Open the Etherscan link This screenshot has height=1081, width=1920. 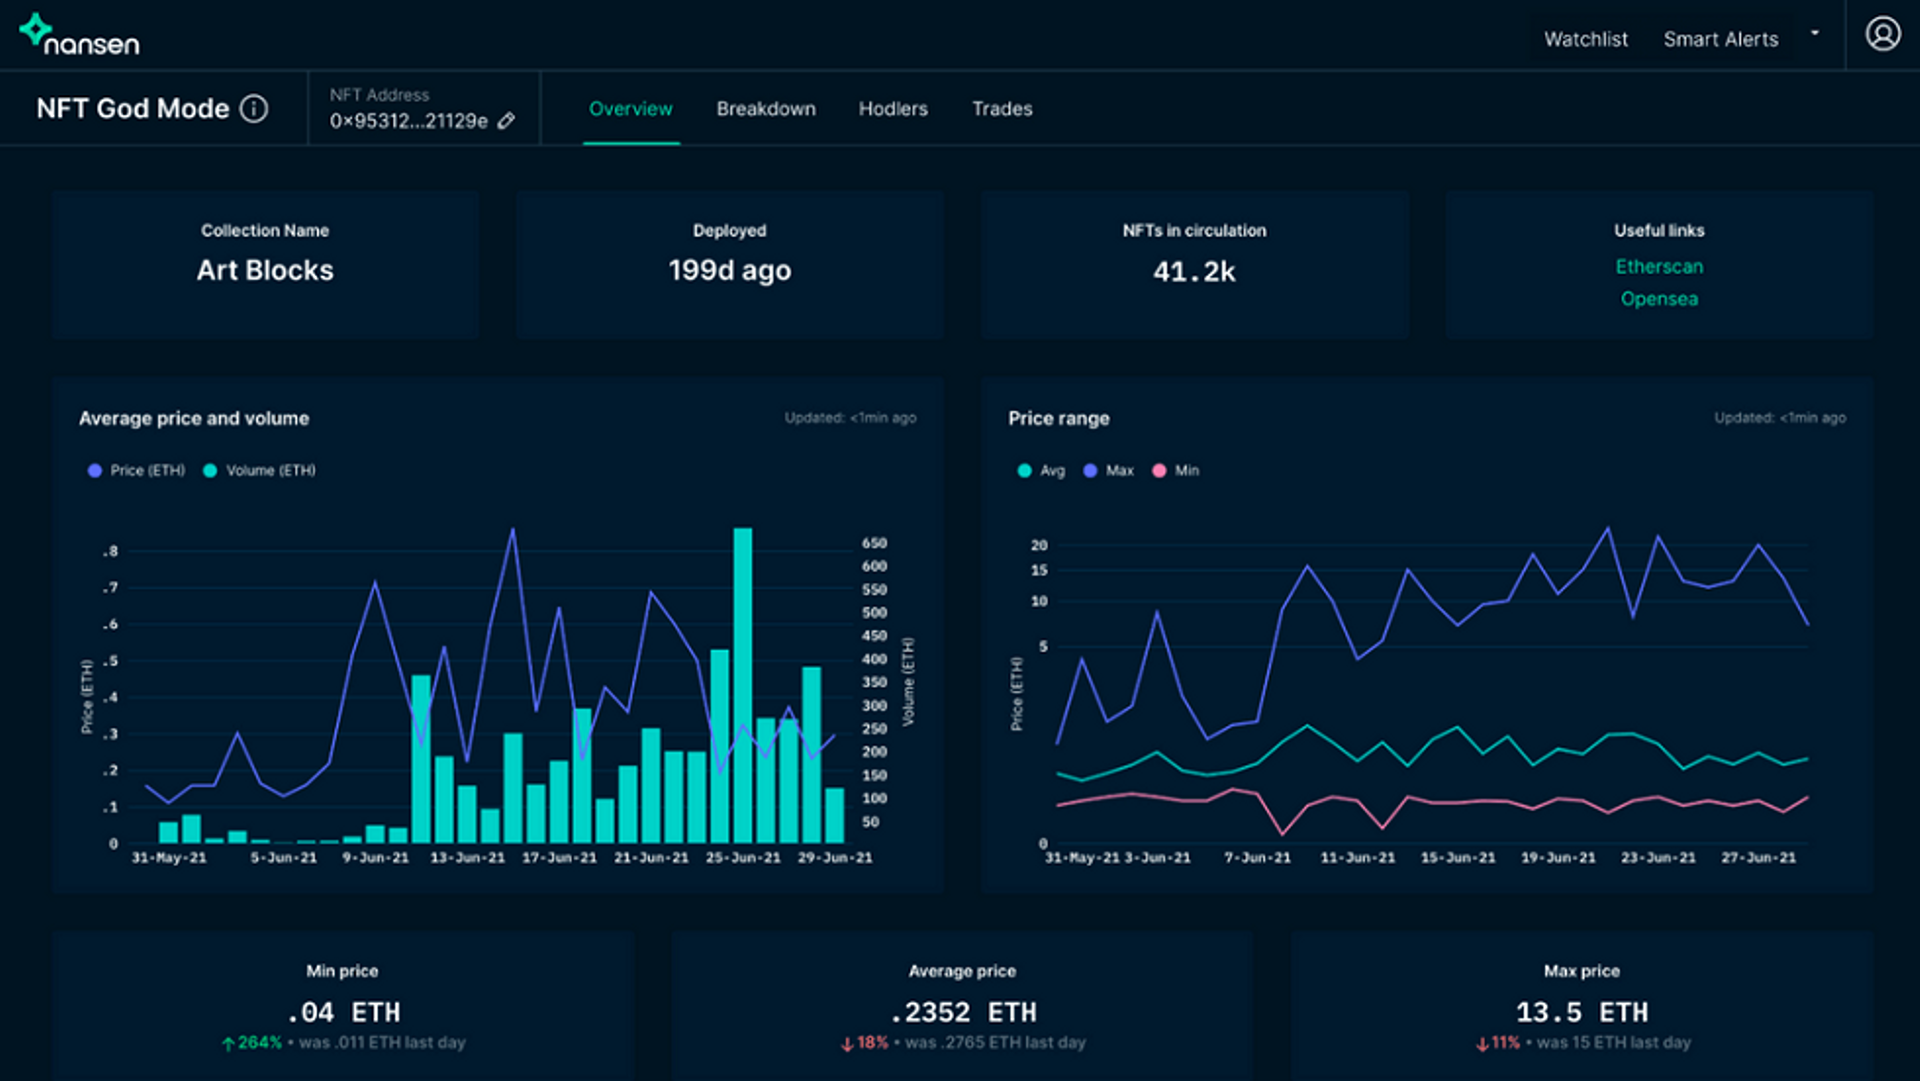pos(1658,267)
